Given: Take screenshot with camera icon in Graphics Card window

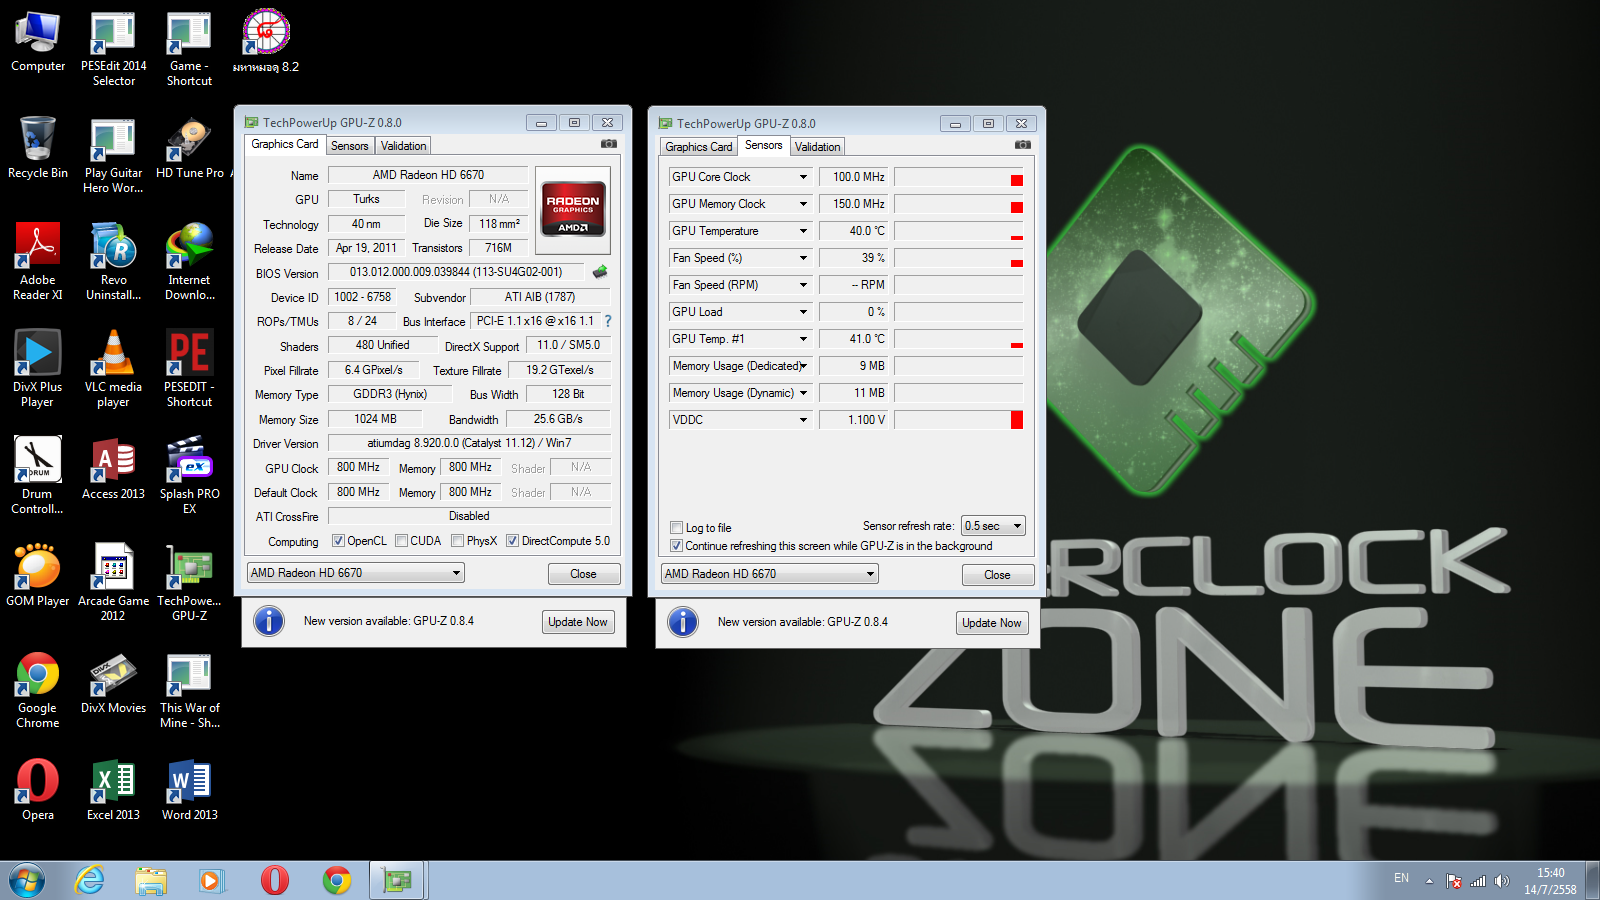Looking at the screenshot, I should point(608,144).
